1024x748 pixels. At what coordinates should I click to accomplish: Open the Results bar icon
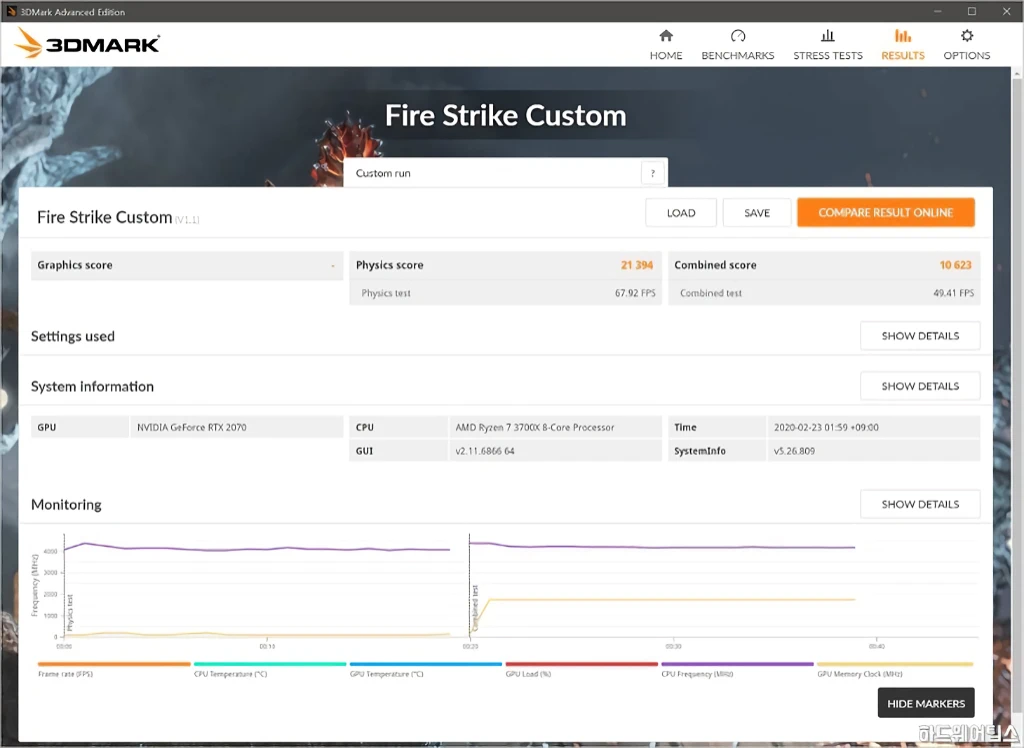[x=903, y=35]
